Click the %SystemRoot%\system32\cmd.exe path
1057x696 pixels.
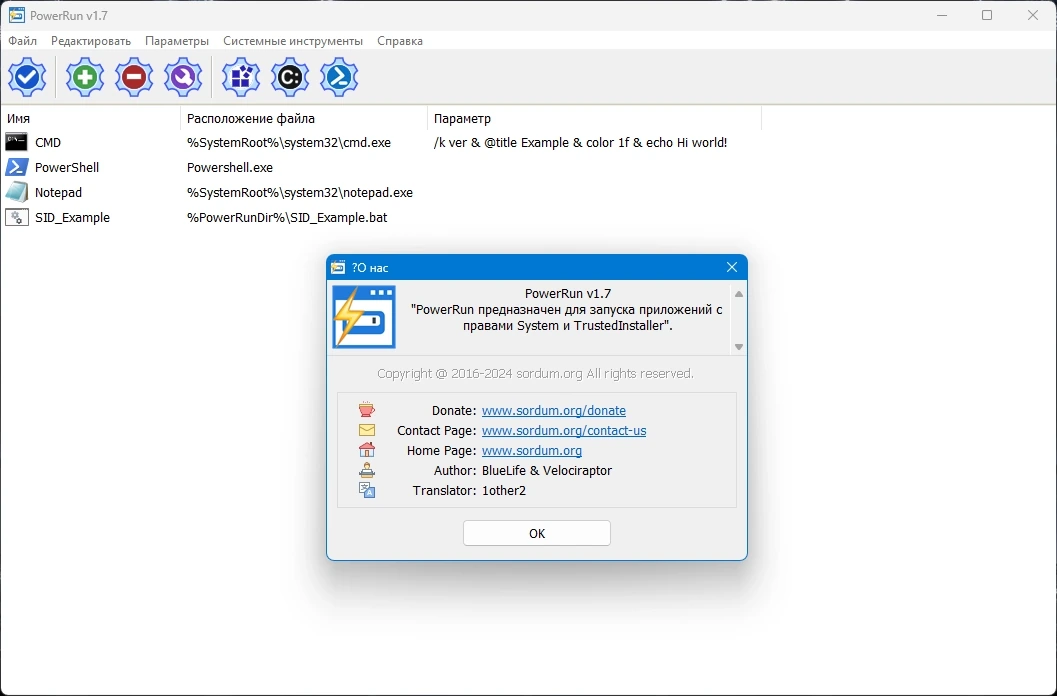coord(289,143)
